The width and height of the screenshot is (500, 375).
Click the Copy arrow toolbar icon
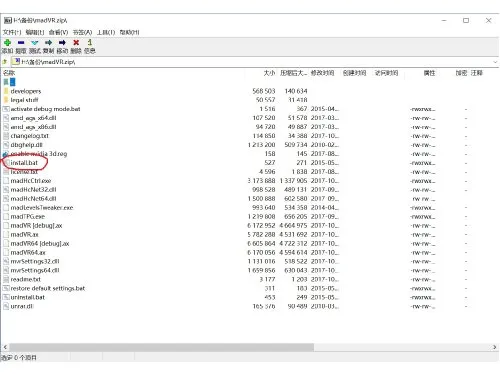click(x=49, y=43)
